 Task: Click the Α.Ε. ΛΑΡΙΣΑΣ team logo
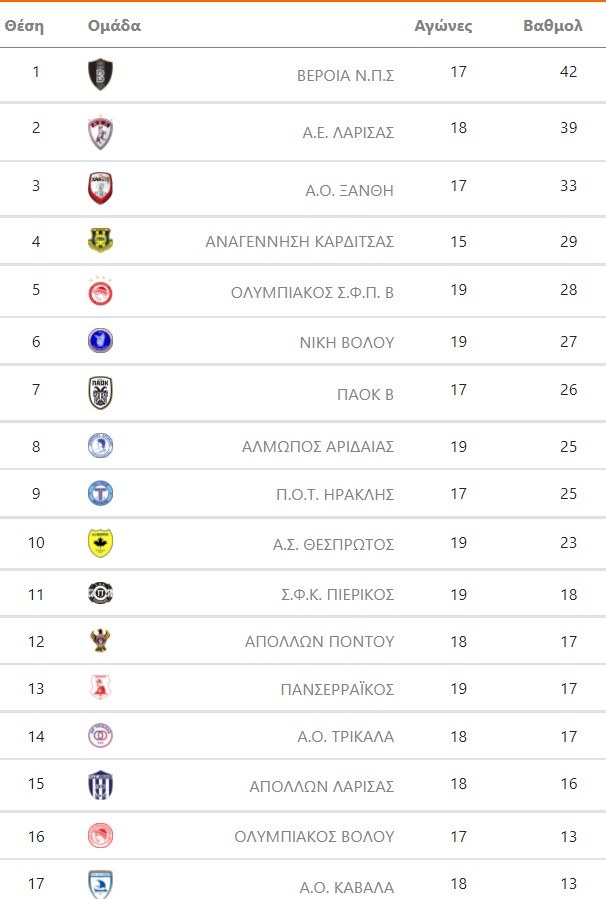[x=100, y=132]
